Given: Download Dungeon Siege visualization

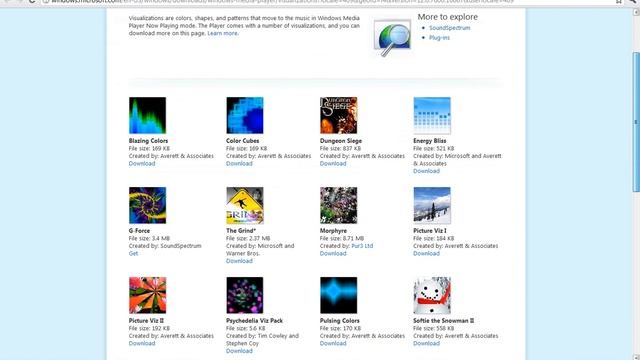Looking at the screenshot, I should tap(333, 164).
